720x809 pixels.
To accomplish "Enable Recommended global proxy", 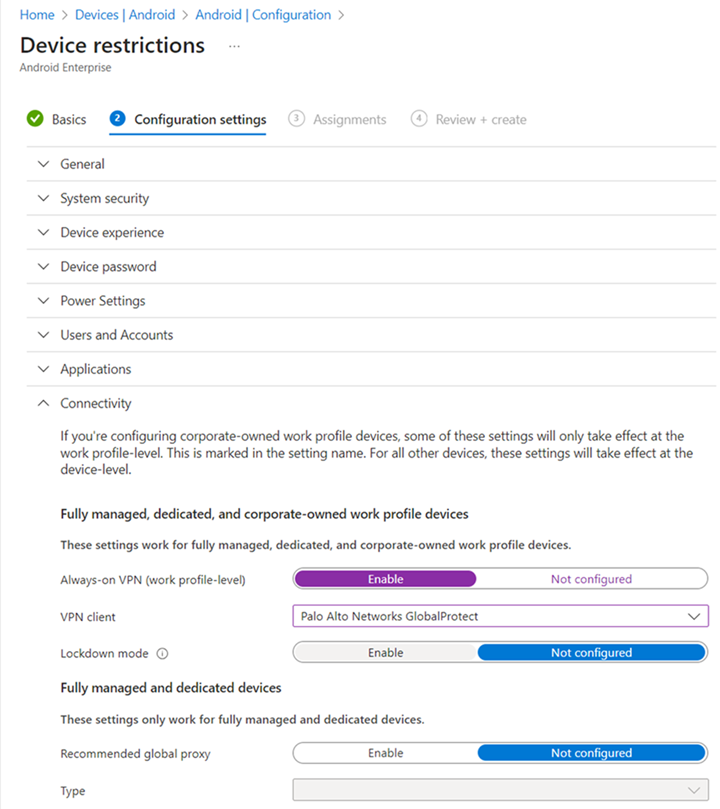I will coord(385,753).
